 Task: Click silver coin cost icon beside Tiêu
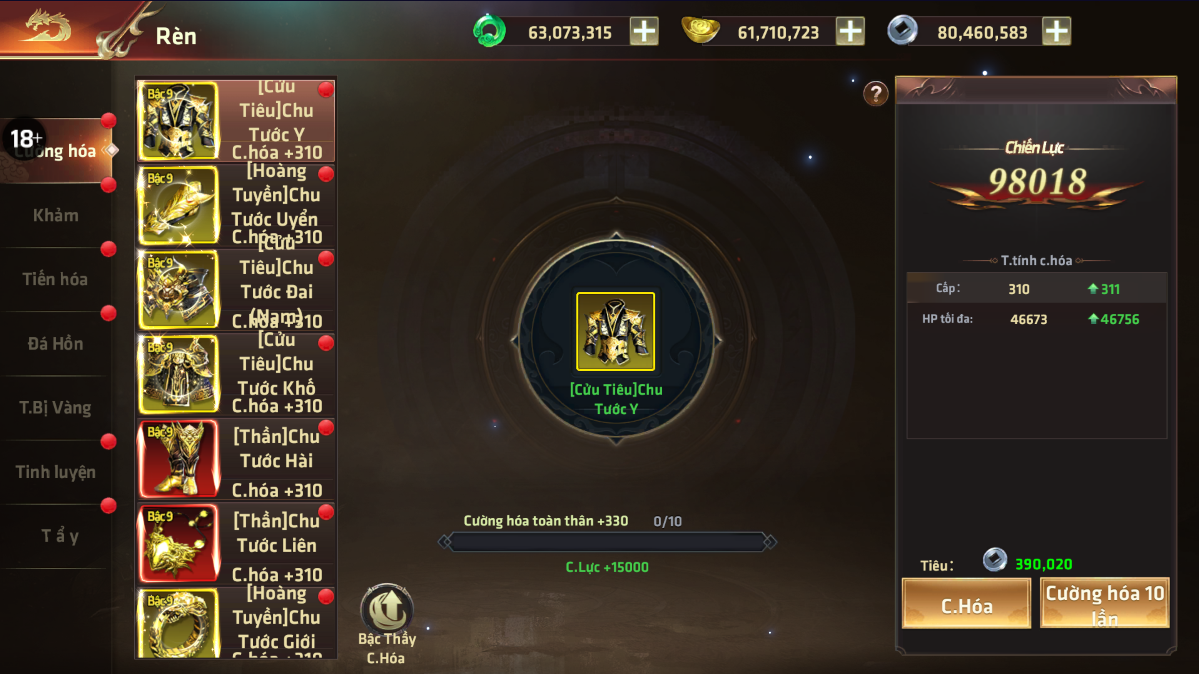994,560
